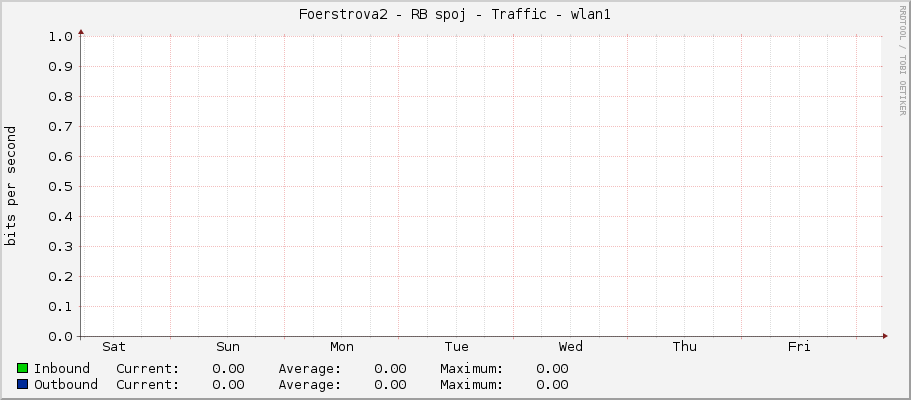Click the Outbound row 'Current:' label
This screenshot has height=400, width=911.
(148, 385)
